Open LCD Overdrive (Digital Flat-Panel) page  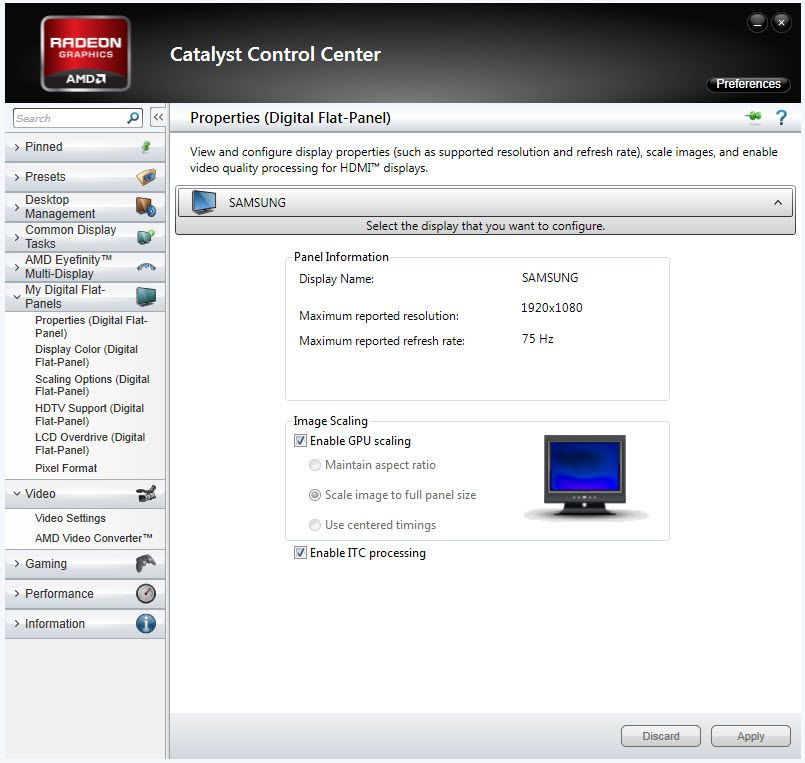pos(90,444)
